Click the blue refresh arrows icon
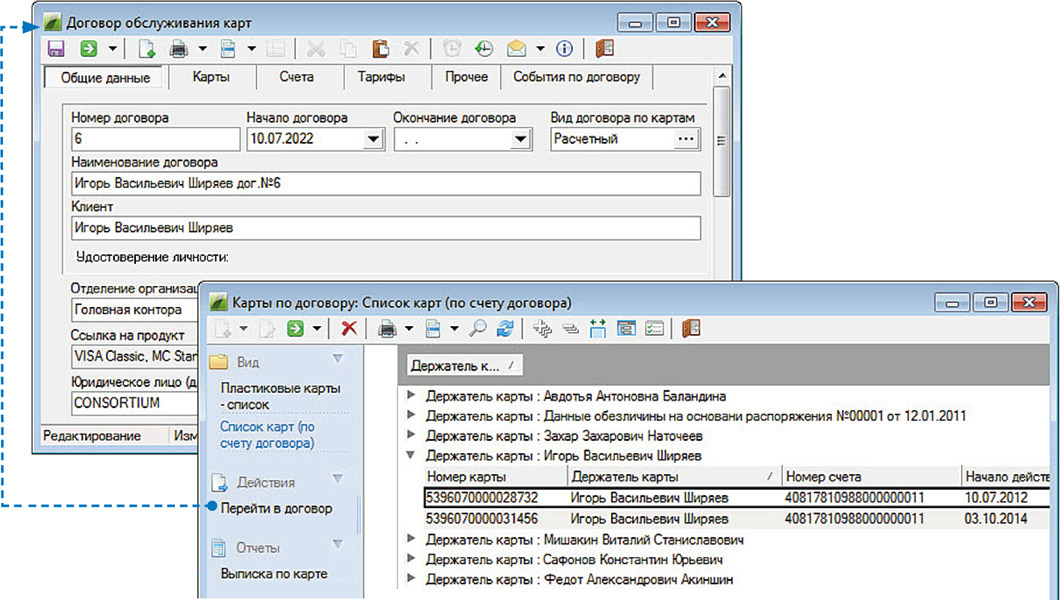The width and height of the screenshot is (1060, 600). [505, 327]
